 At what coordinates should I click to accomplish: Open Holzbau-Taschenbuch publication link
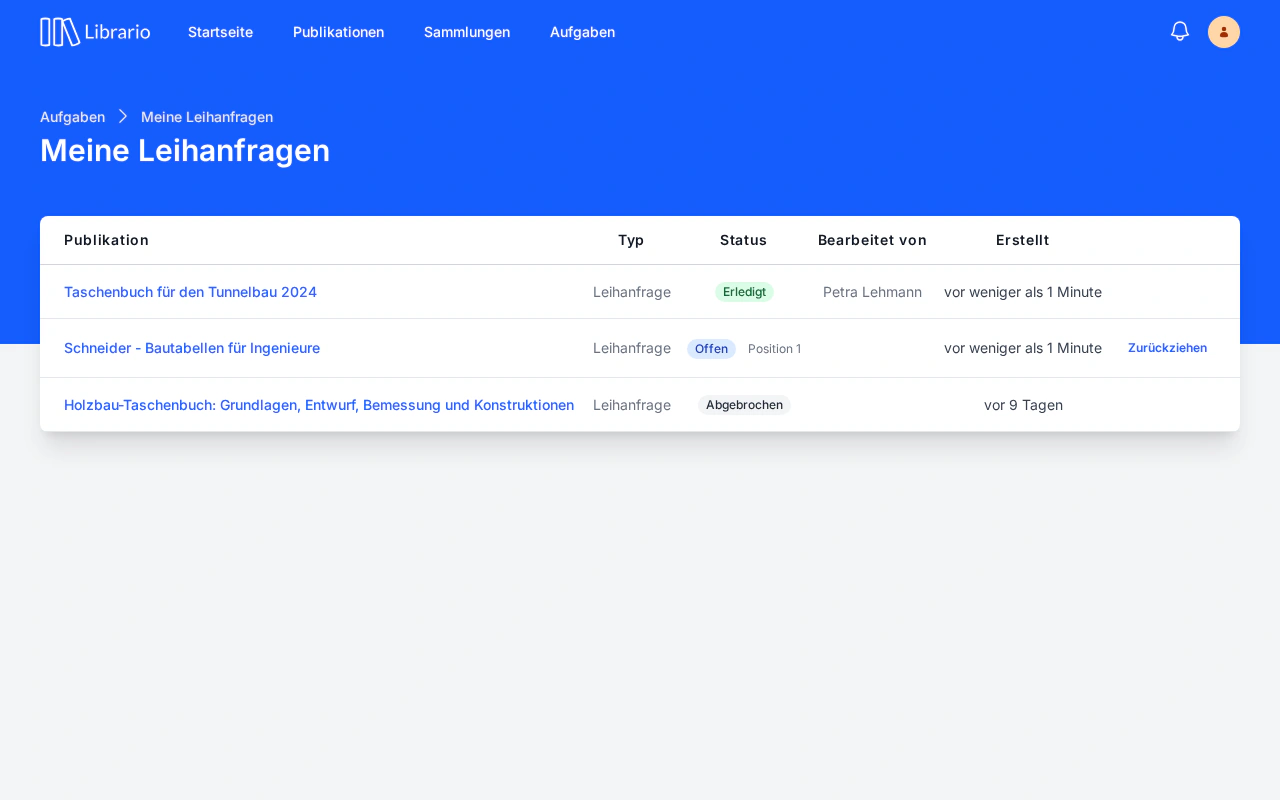[319, 405]
